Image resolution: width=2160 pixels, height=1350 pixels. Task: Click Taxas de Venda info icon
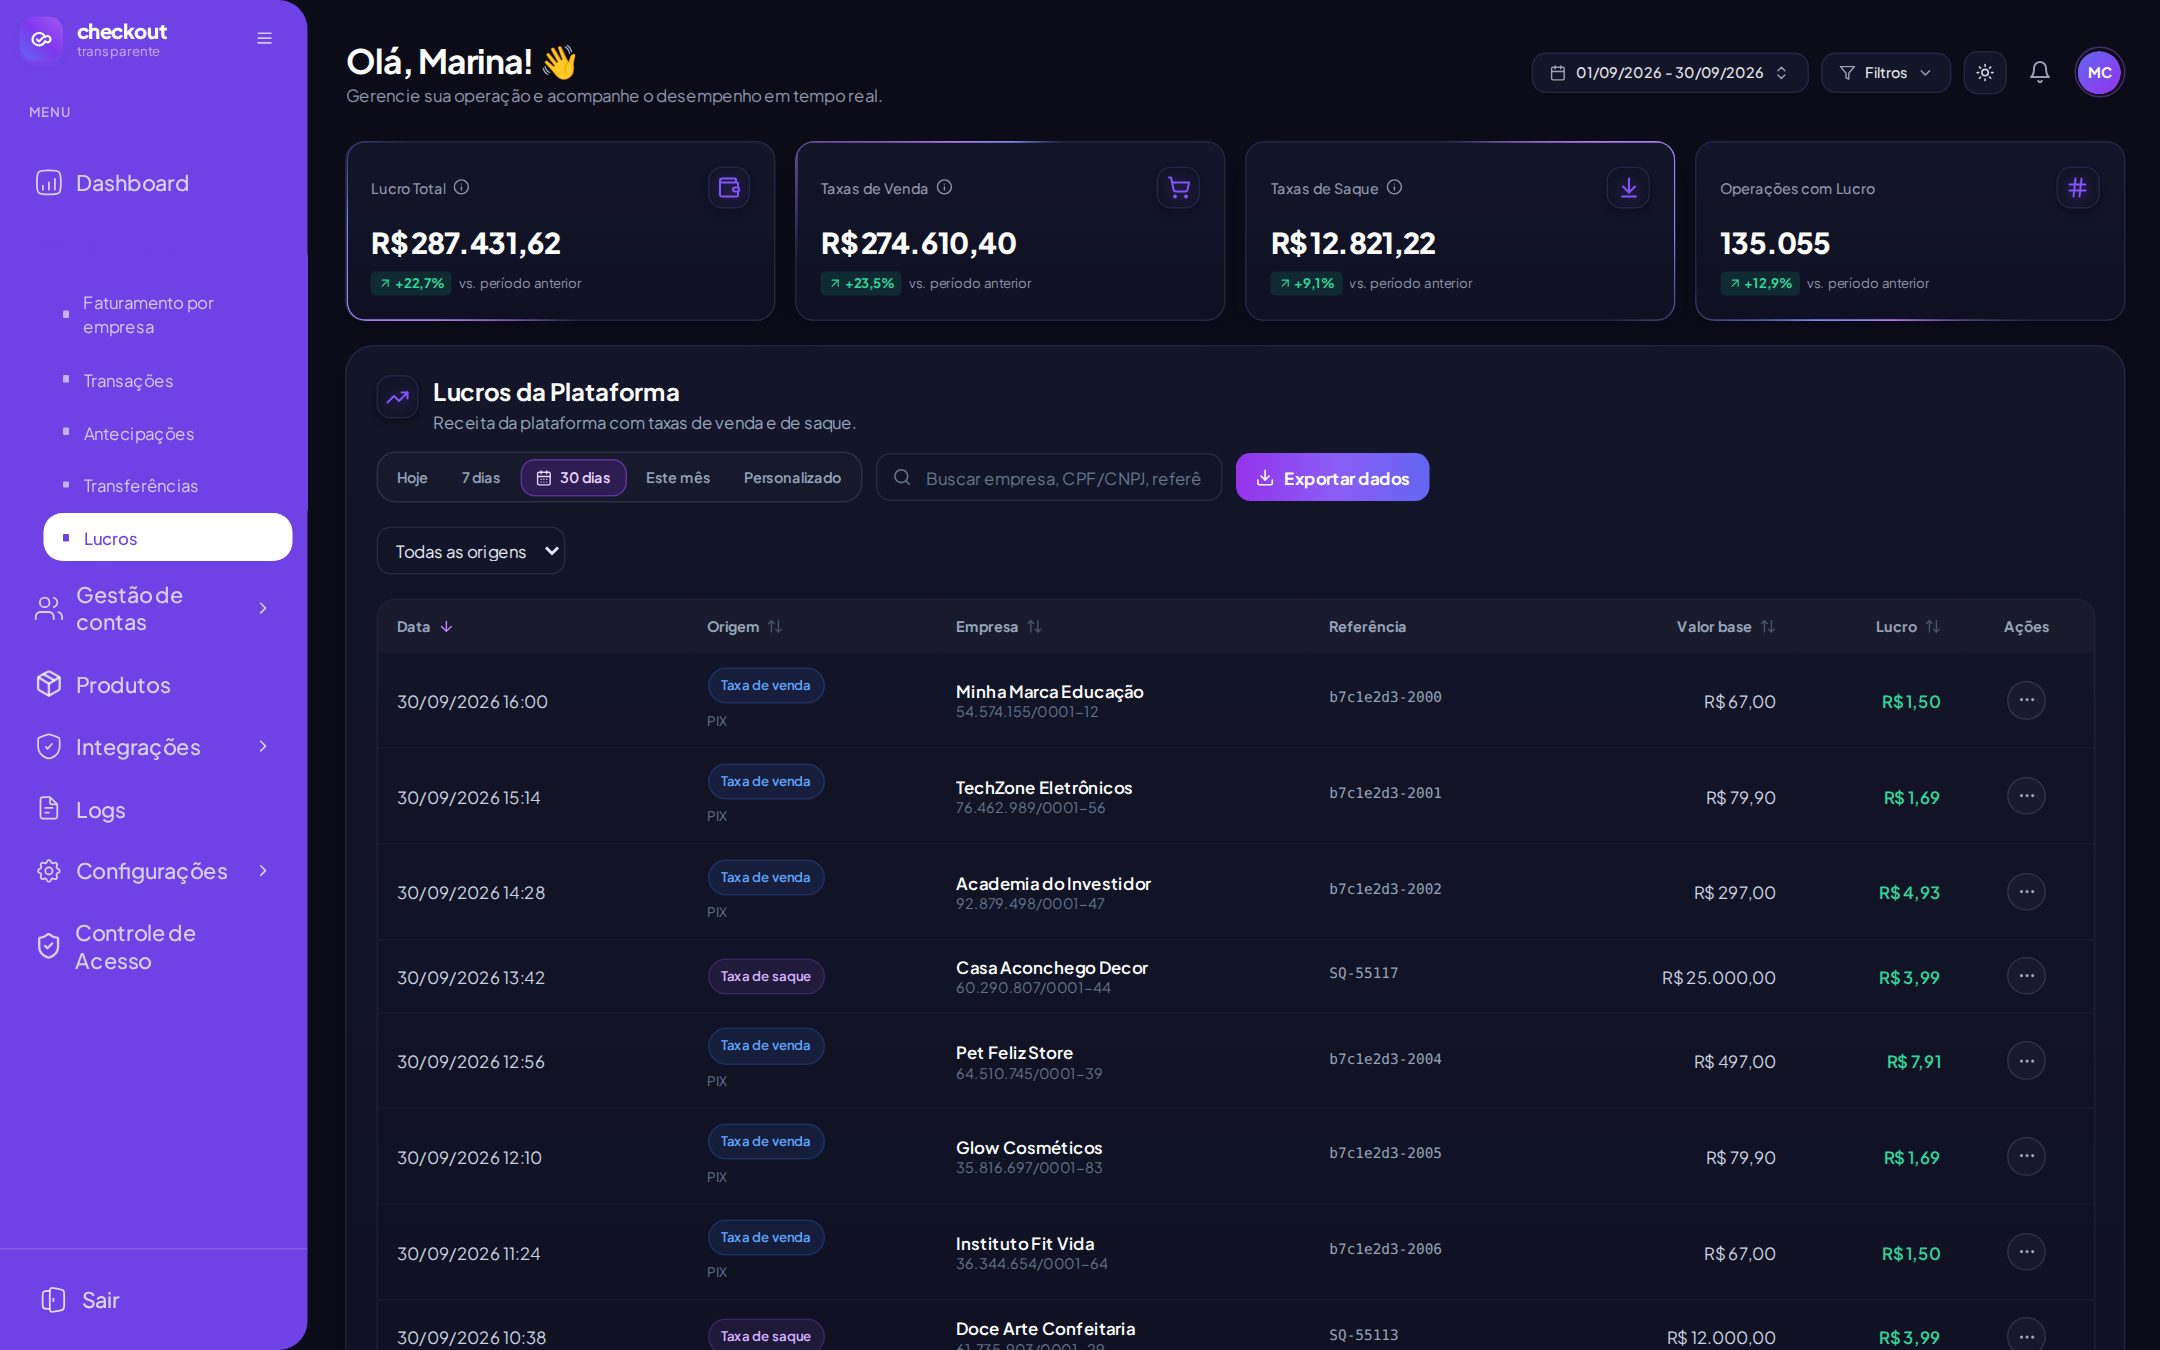pyautogui.click(x=944, y=187)
